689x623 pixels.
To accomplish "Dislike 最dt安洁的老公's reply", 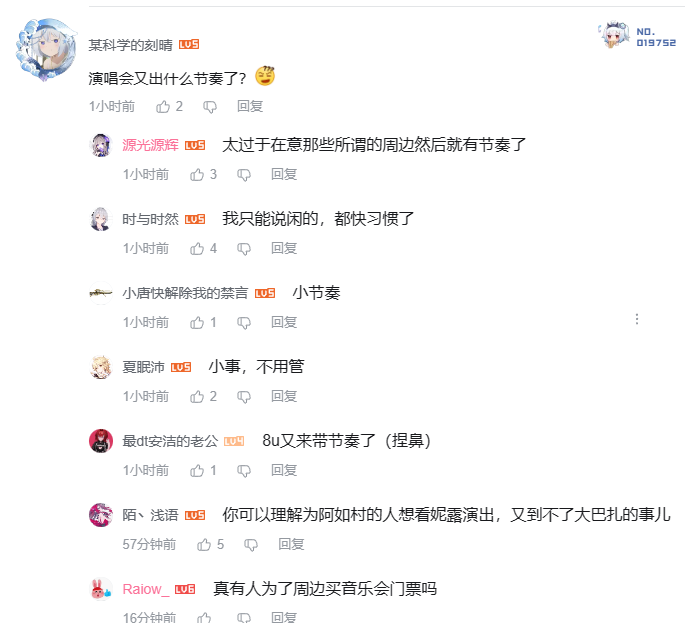I will click(x=244, y=471).
